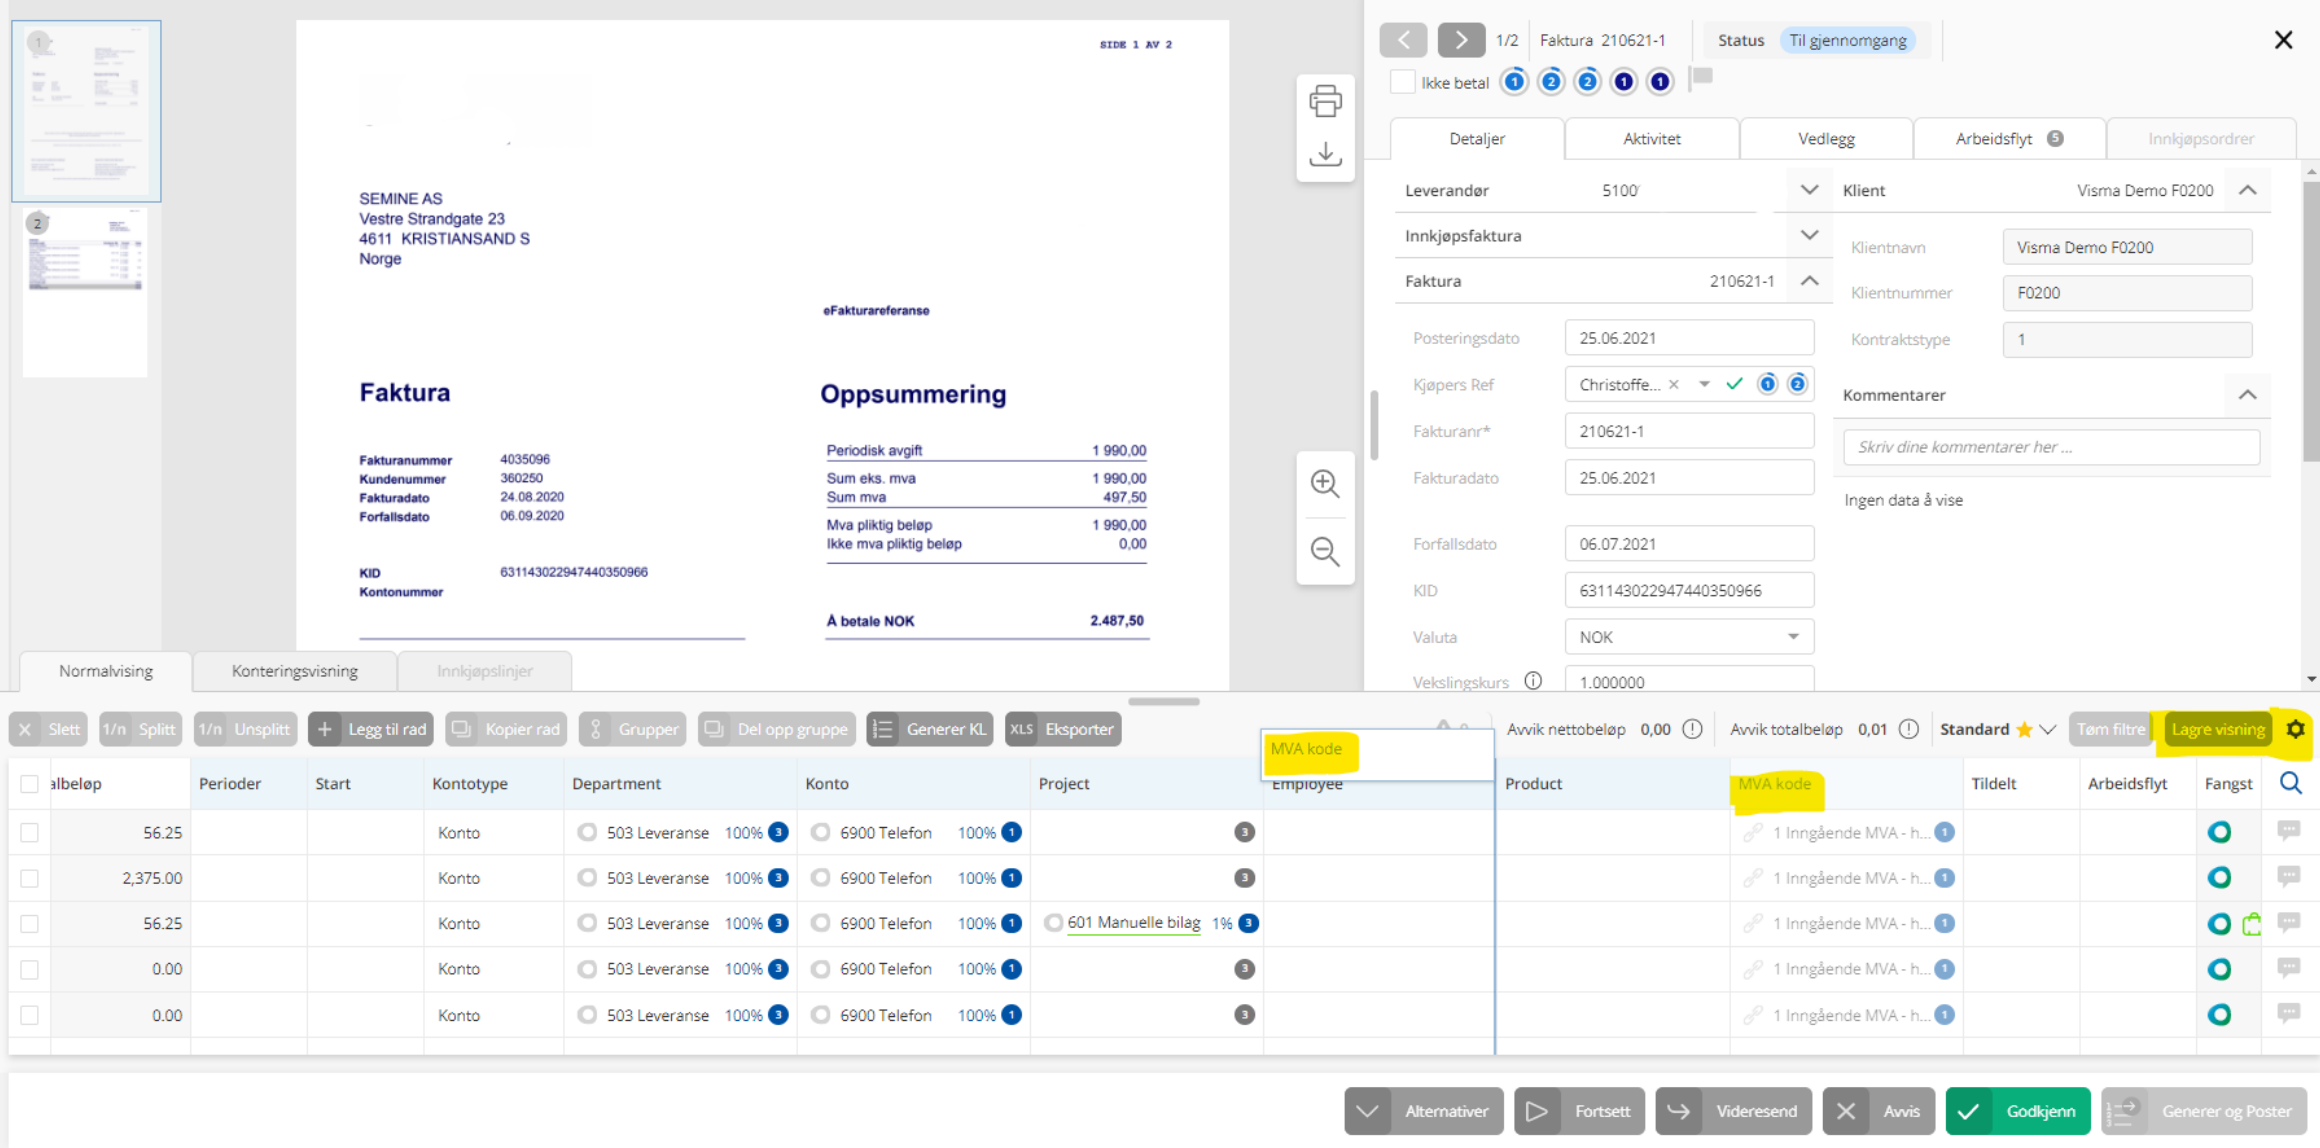This screenshot has width=2320, height=1148.
Task: Open comment bubble on first row
Action: 2288,831
